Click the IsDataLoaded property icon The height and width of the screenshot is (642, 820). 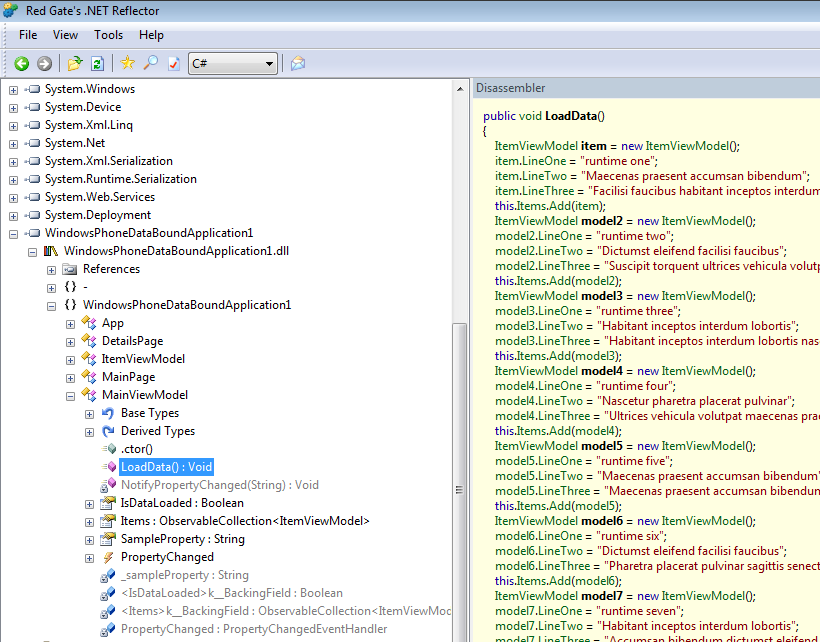click(x=108, y=503)
